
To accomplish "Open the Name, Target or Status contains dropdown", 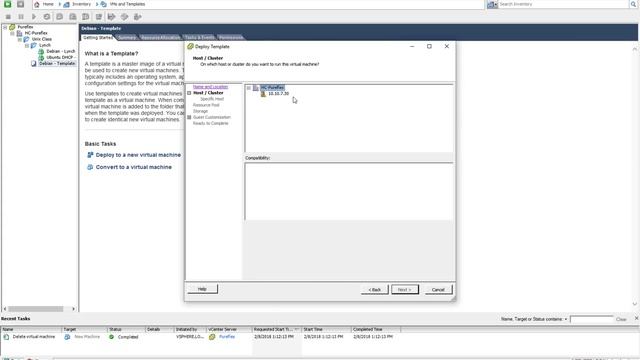I will pos(566,319).
